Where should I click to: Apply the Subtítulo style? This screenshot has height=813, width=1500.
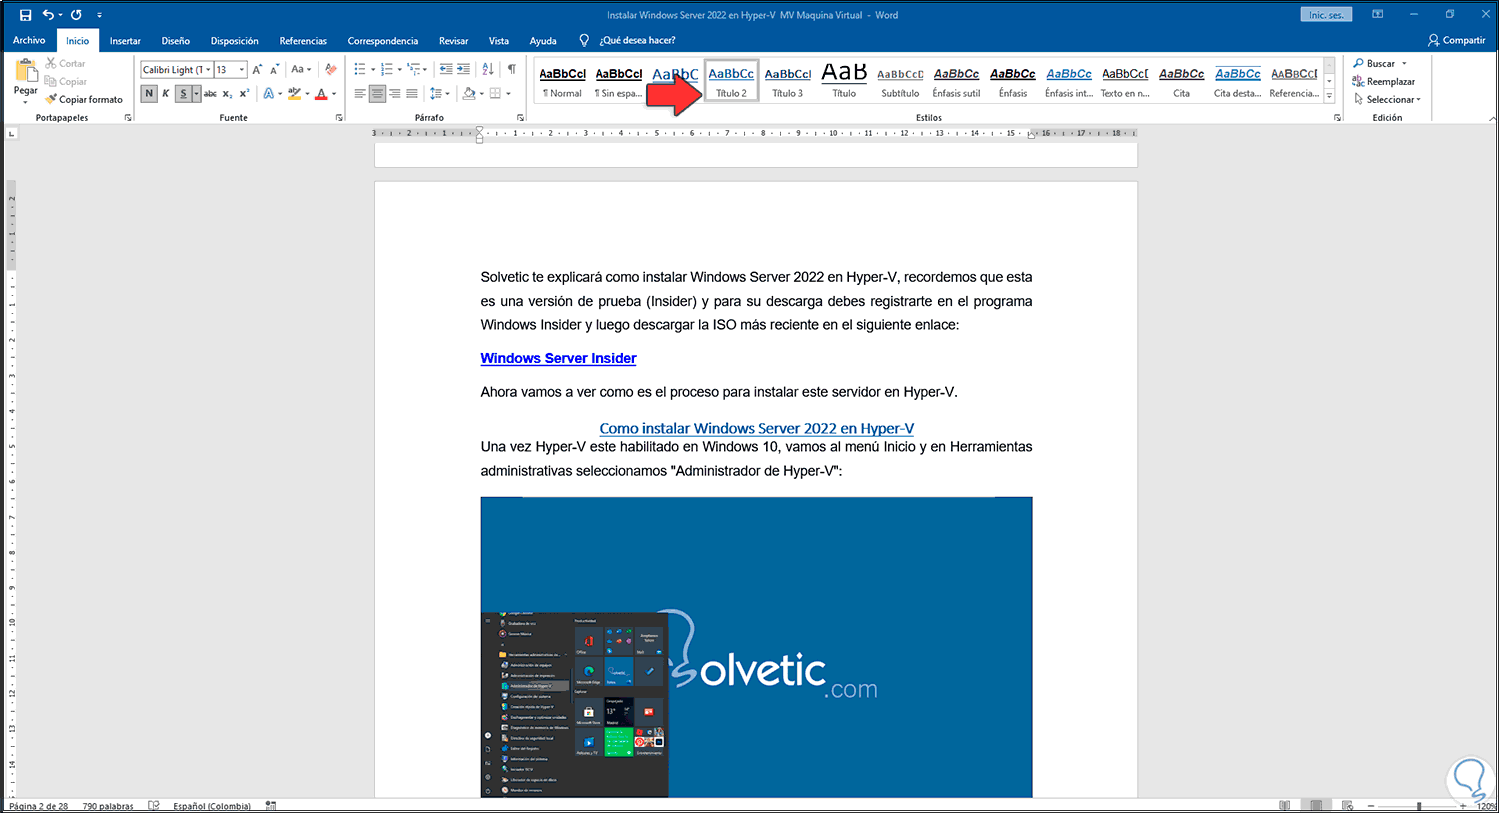pos(900,81)
